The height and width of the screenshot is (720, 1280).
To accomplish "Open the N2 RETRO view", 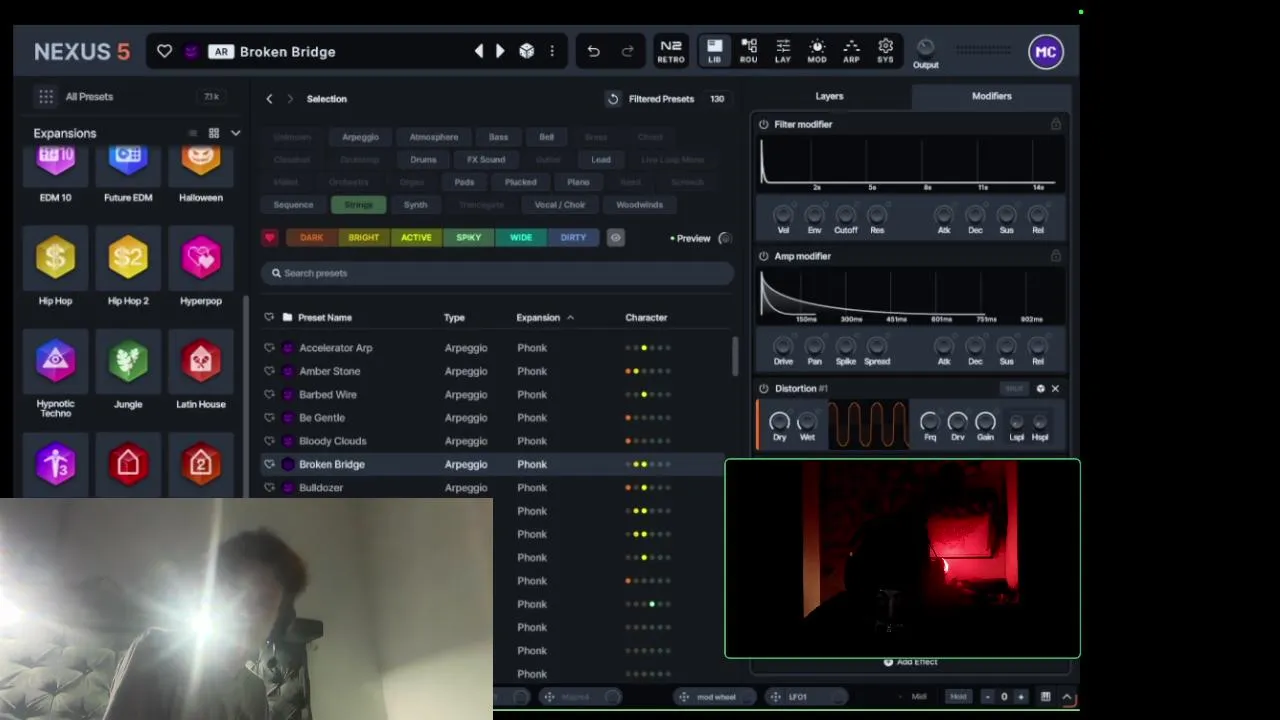I will tap(671, 51).
